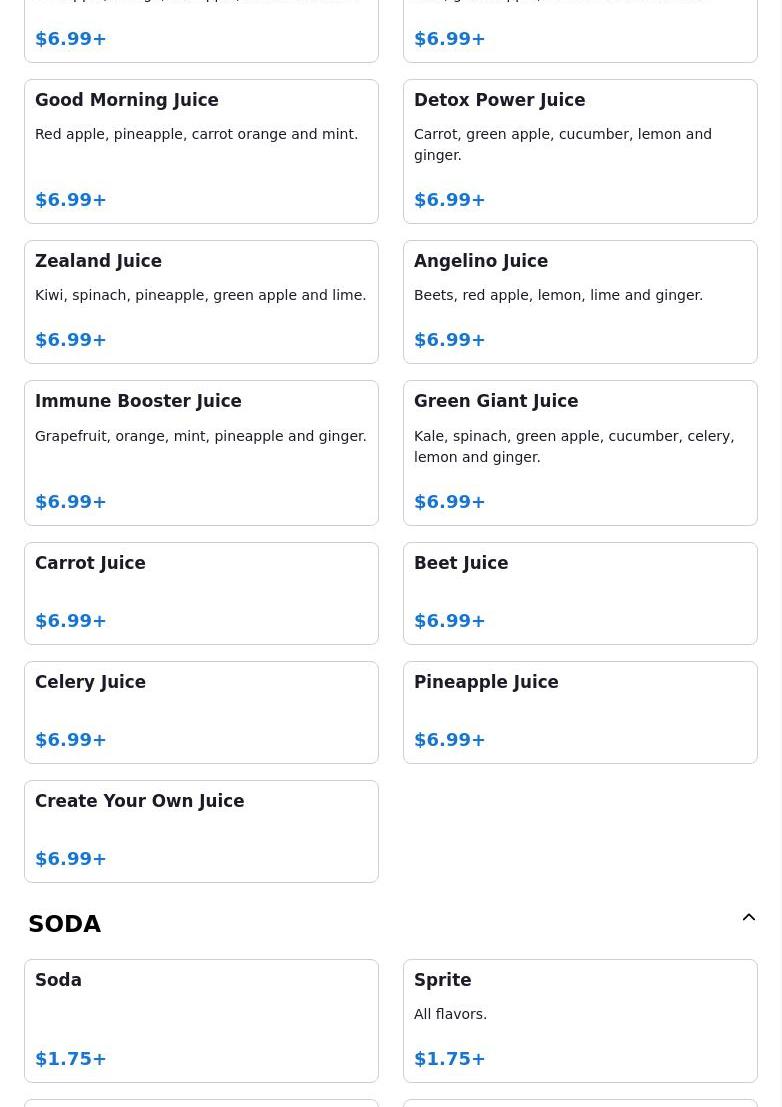This screenshot has width=782, height=1107.
Task: Click the Green Giant Juice ingredients description
Action: click(x=573, y=446)
